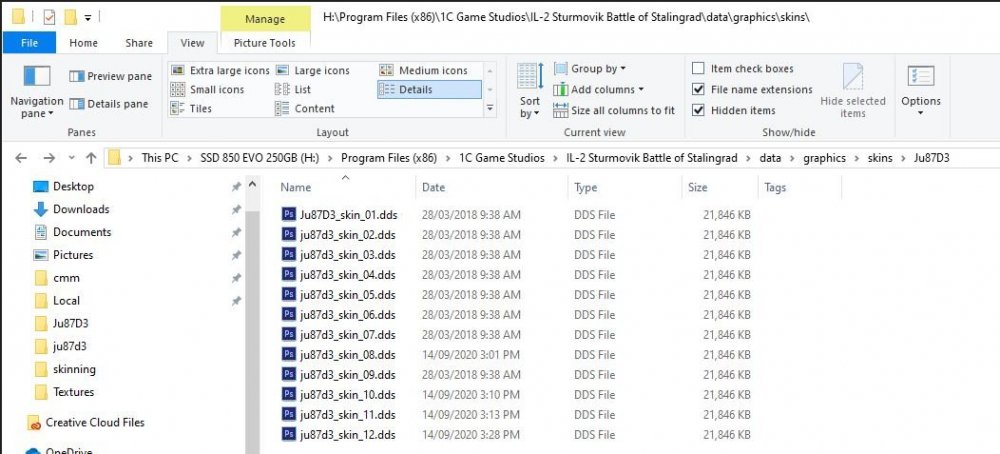Select file Ju87D3_skin_01.dds icon
Screen dimensions: 1000x454
point(289,215)
